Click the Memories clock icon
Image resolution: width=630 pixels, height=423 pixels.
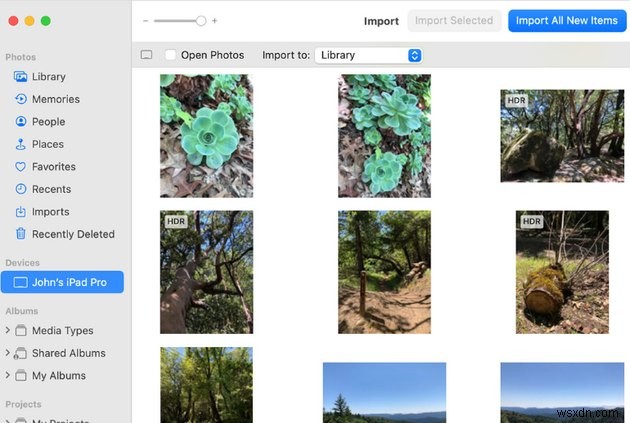[x=20, y=99]
